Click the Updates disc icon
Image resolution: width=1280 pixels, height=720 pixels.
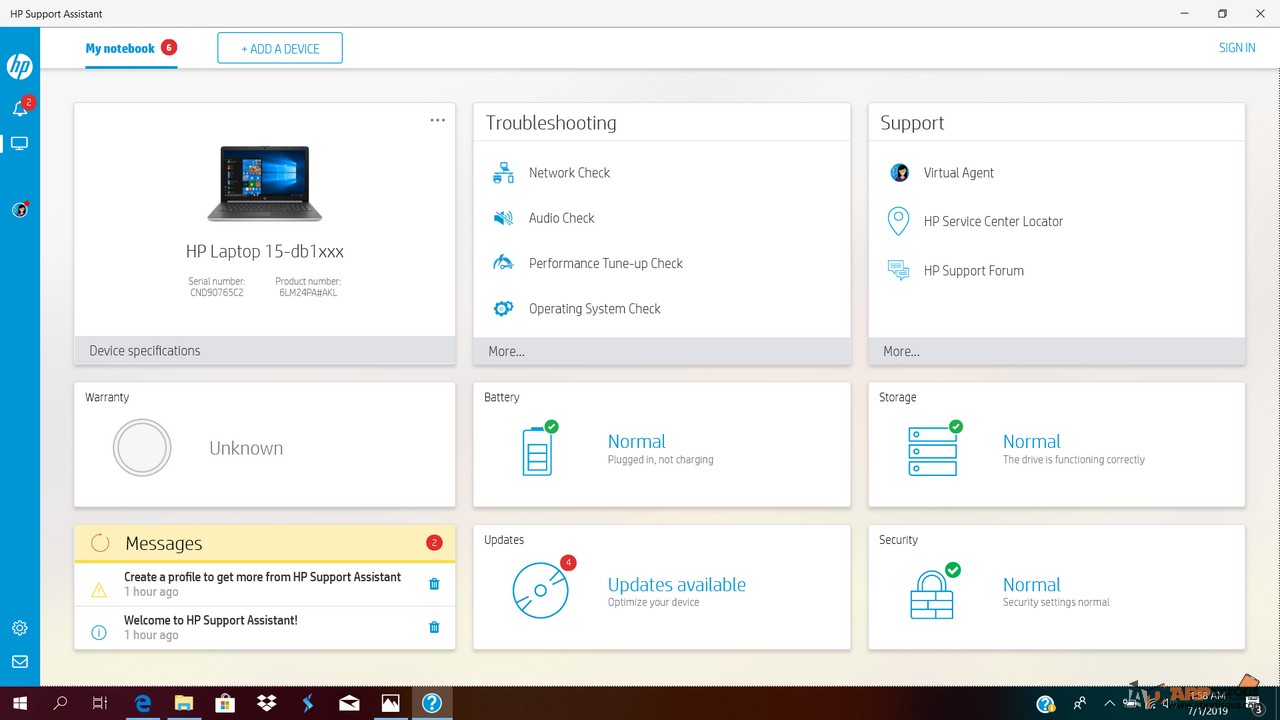tap(541, 589)
